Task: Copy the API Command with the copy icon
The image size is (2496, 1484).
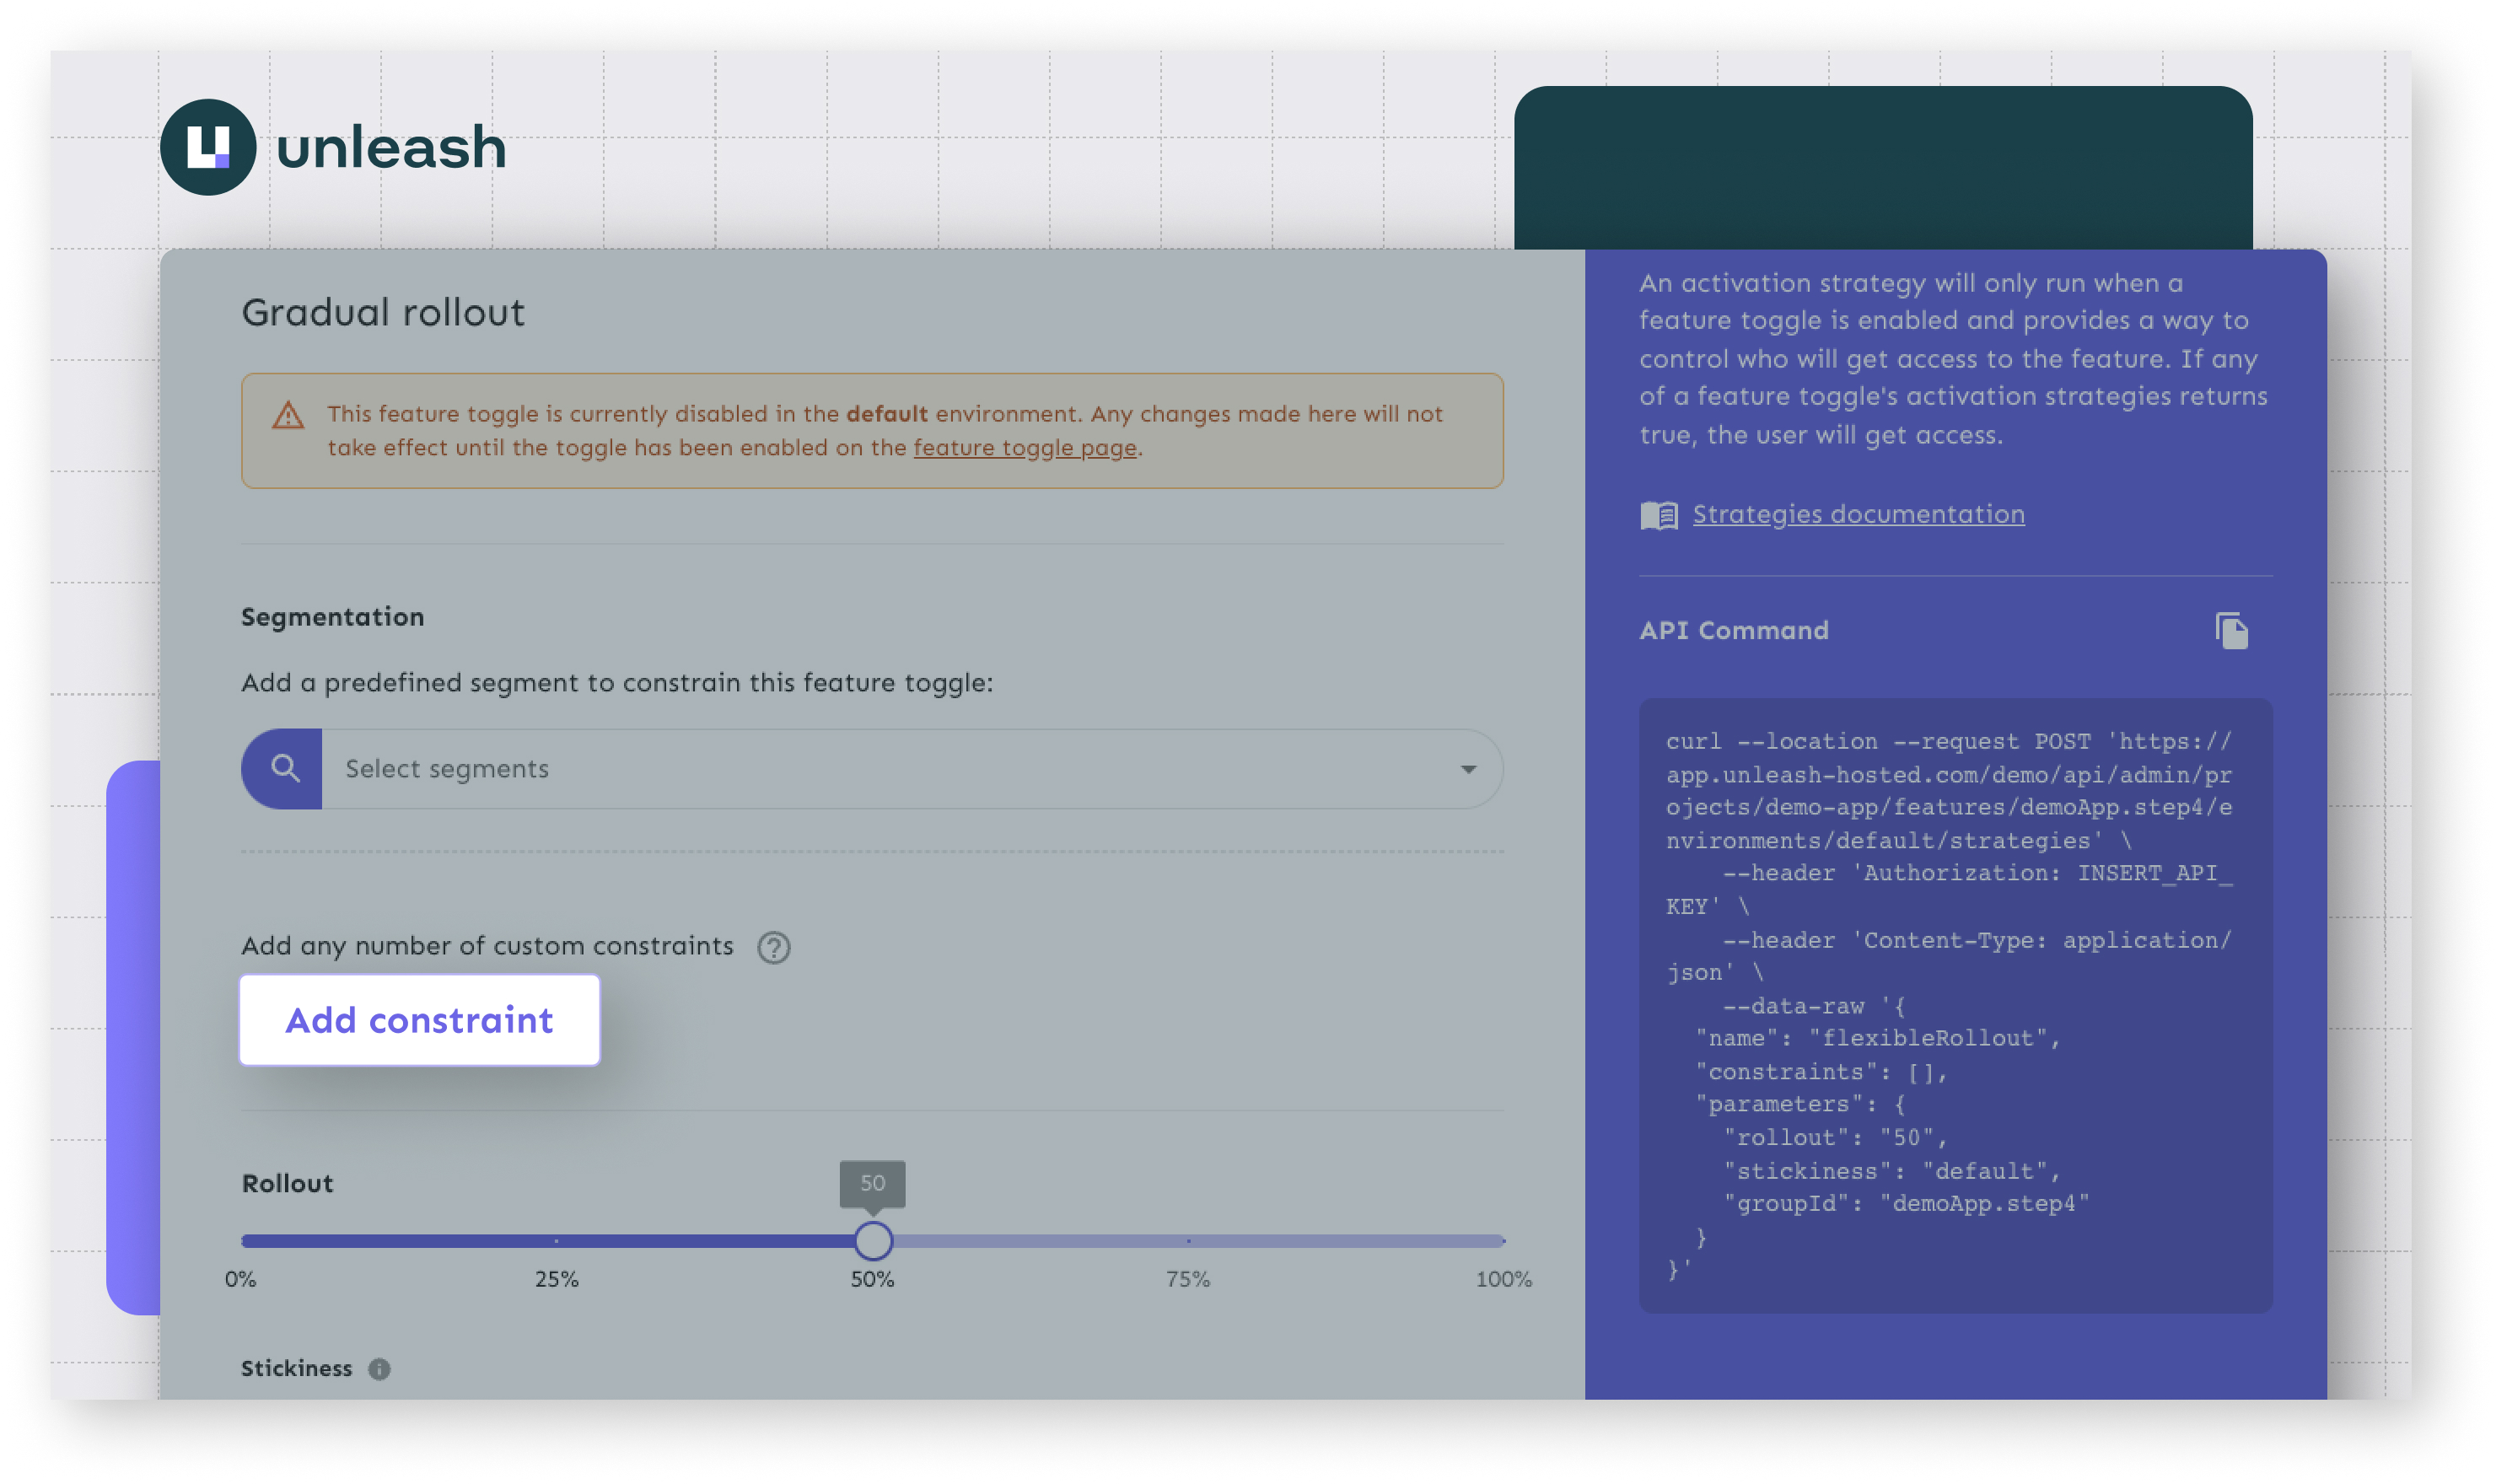Action: click(x=2230, y=631)
